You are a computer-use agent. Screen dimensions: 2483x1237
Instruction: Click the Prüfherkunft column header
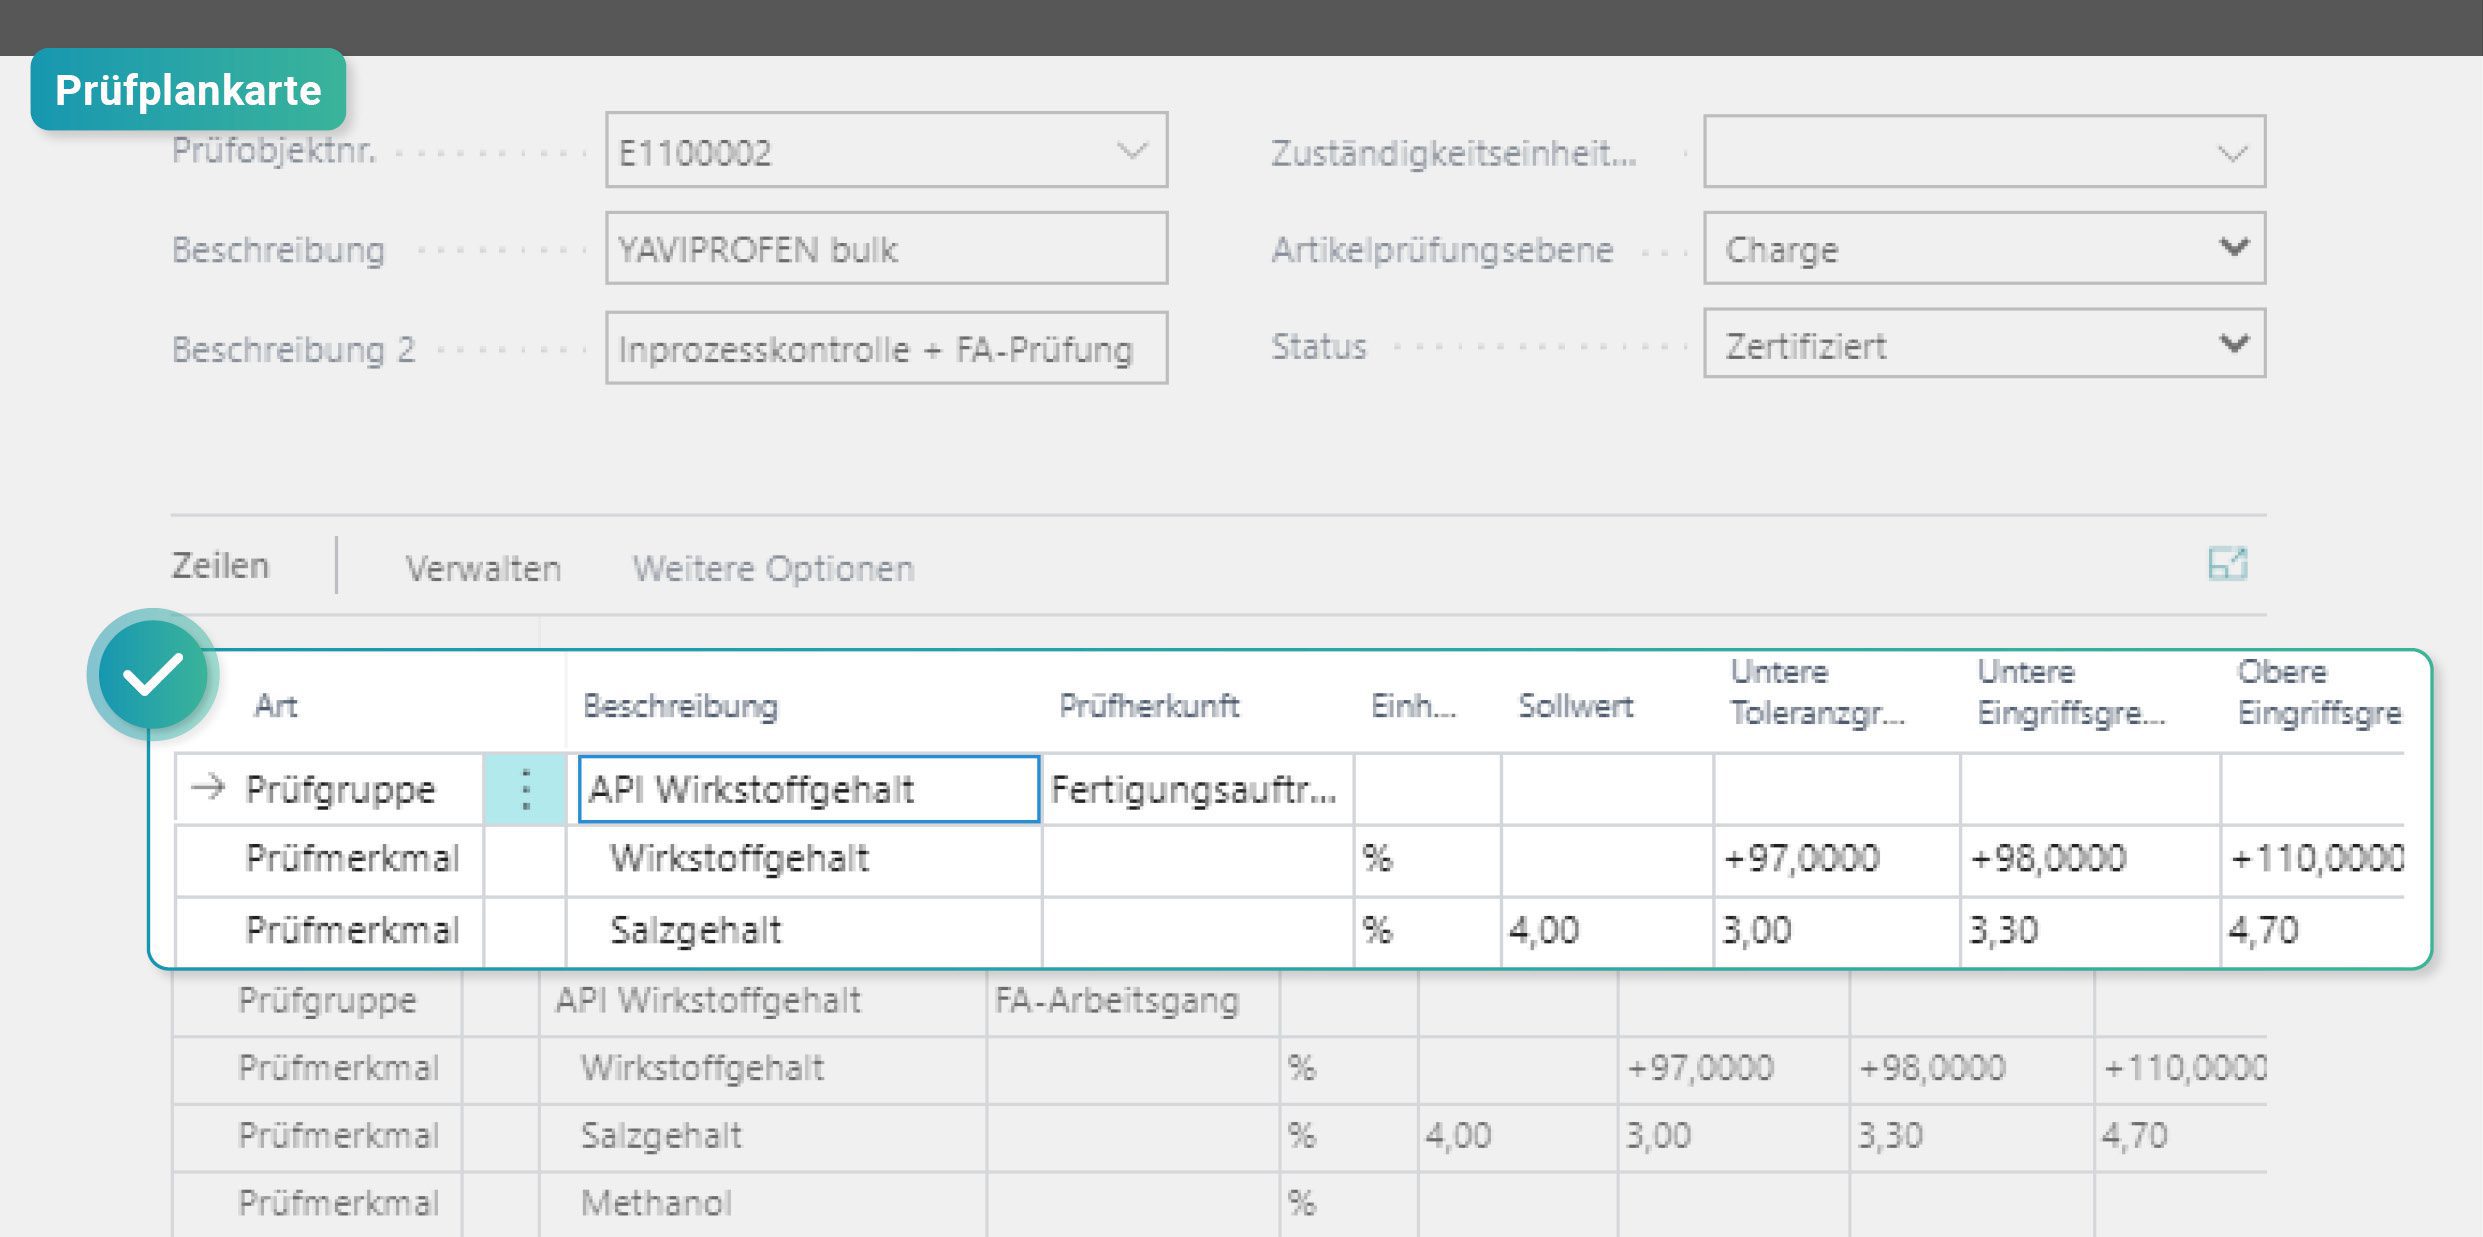click(x=1148, y=706)
